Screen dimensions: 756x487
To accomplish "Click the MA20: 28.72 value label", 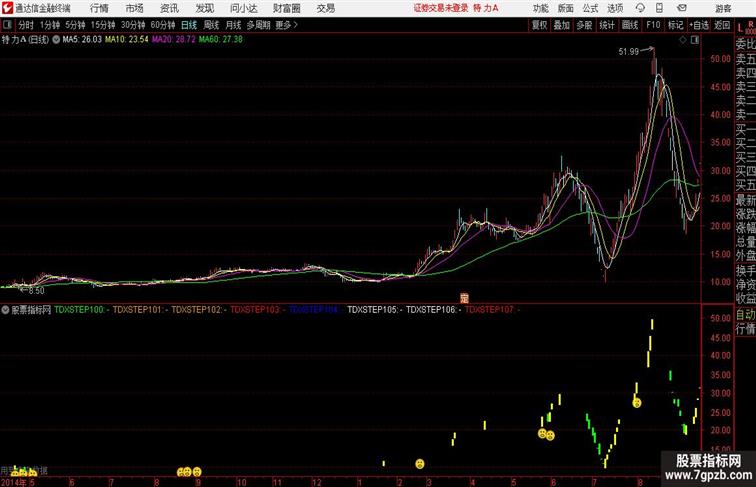I will (x=174, y=40).
